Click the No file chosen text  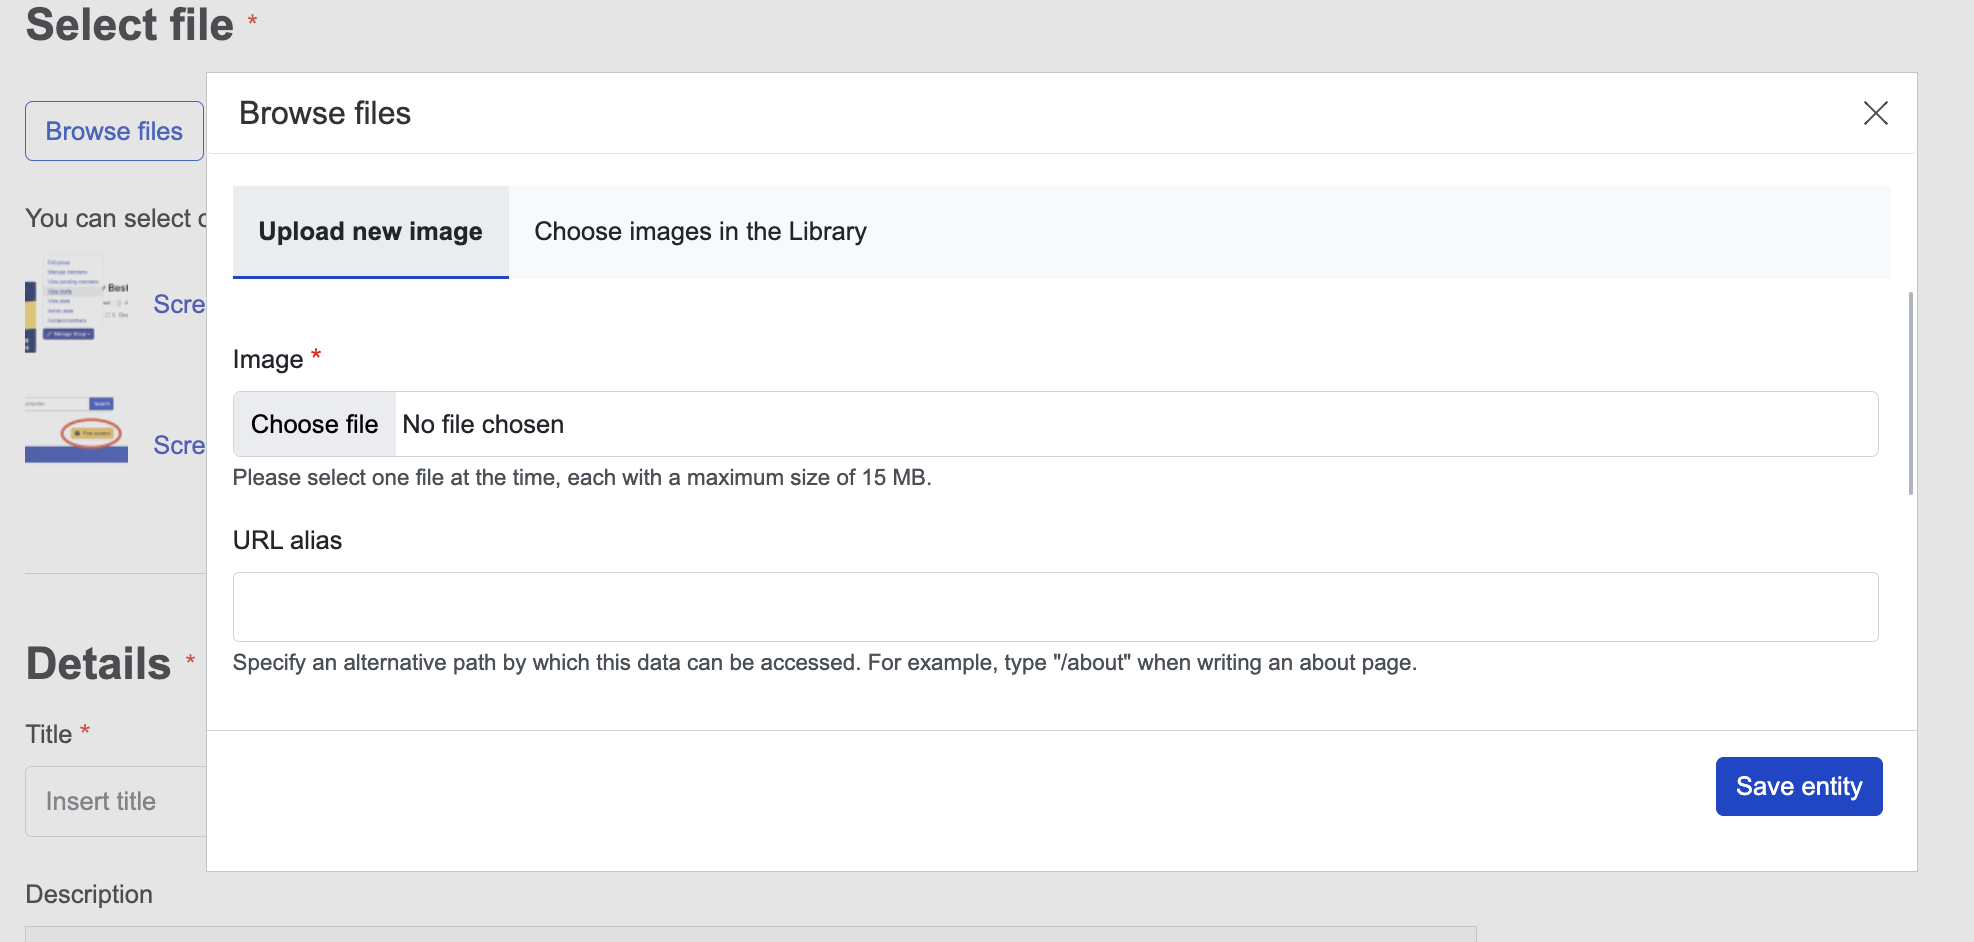coord(483,424)
